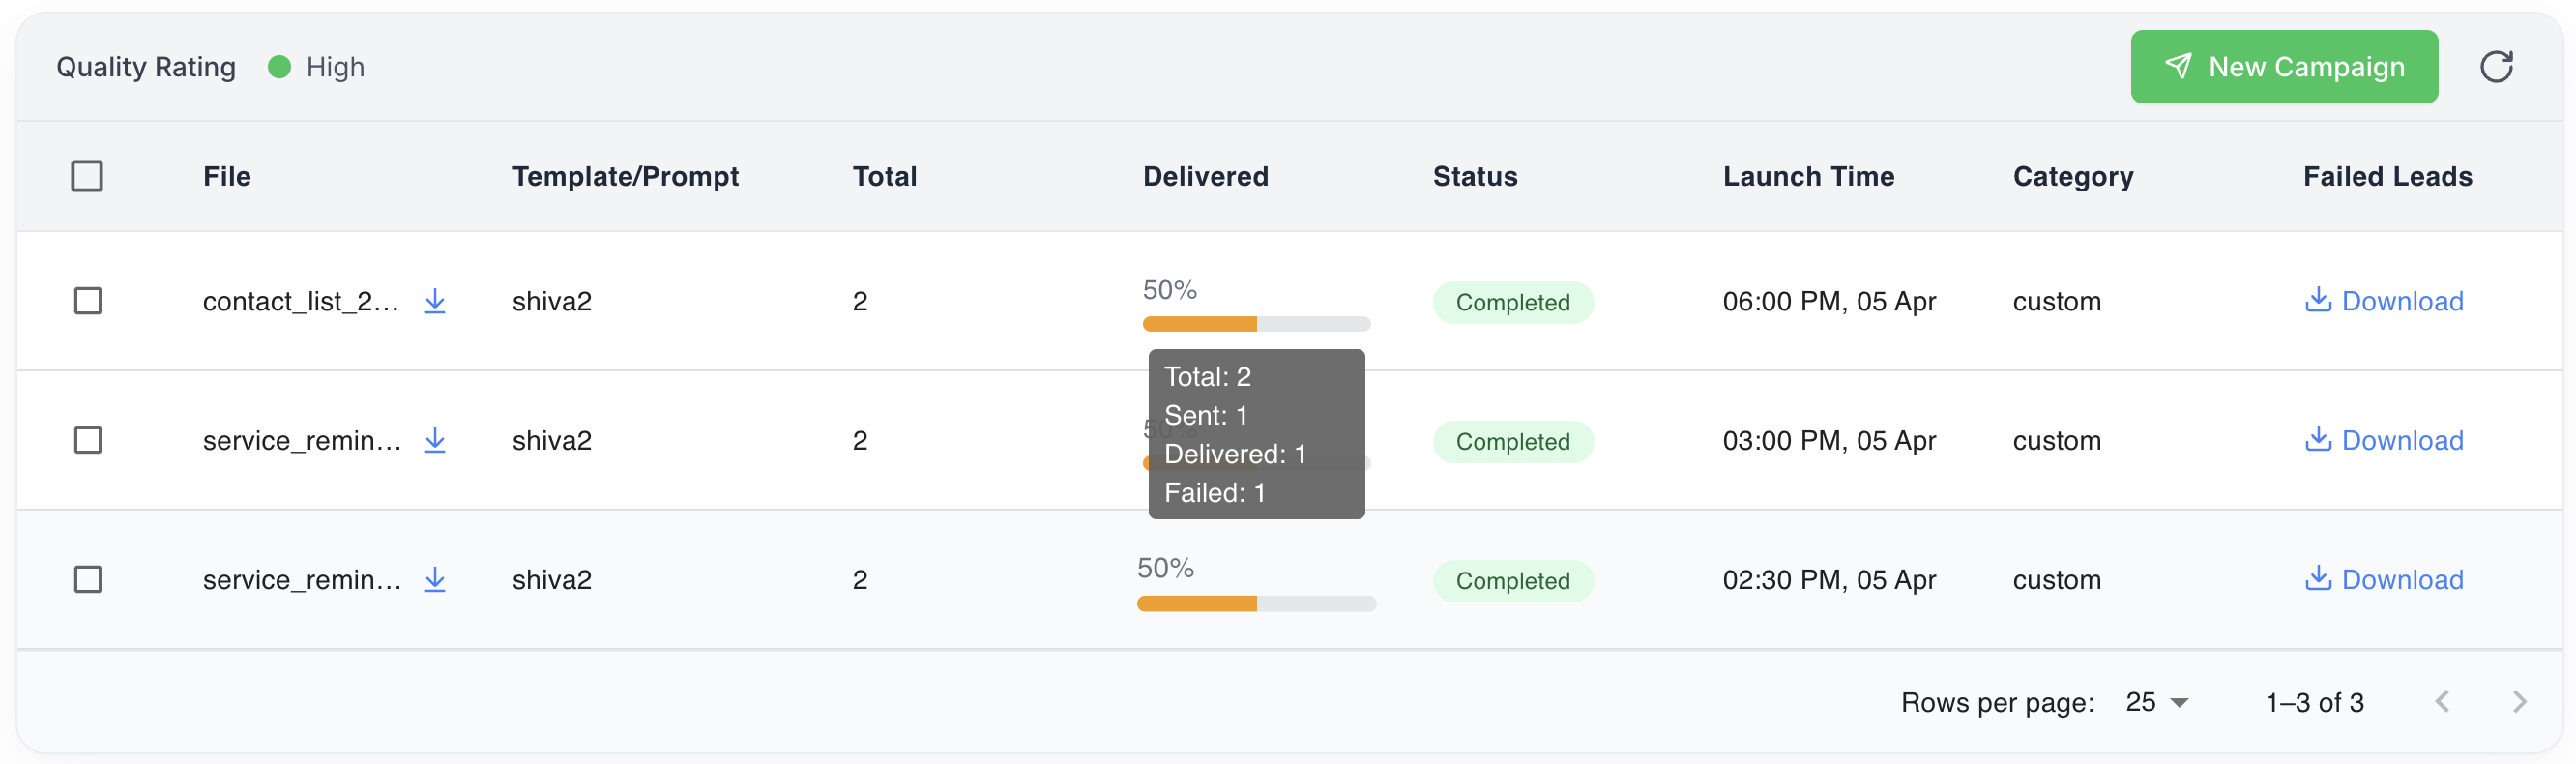Screen dimensions: 2576x764
Task: Download the contact_list_2 file via arrow icon
Action: click(435, 301)
